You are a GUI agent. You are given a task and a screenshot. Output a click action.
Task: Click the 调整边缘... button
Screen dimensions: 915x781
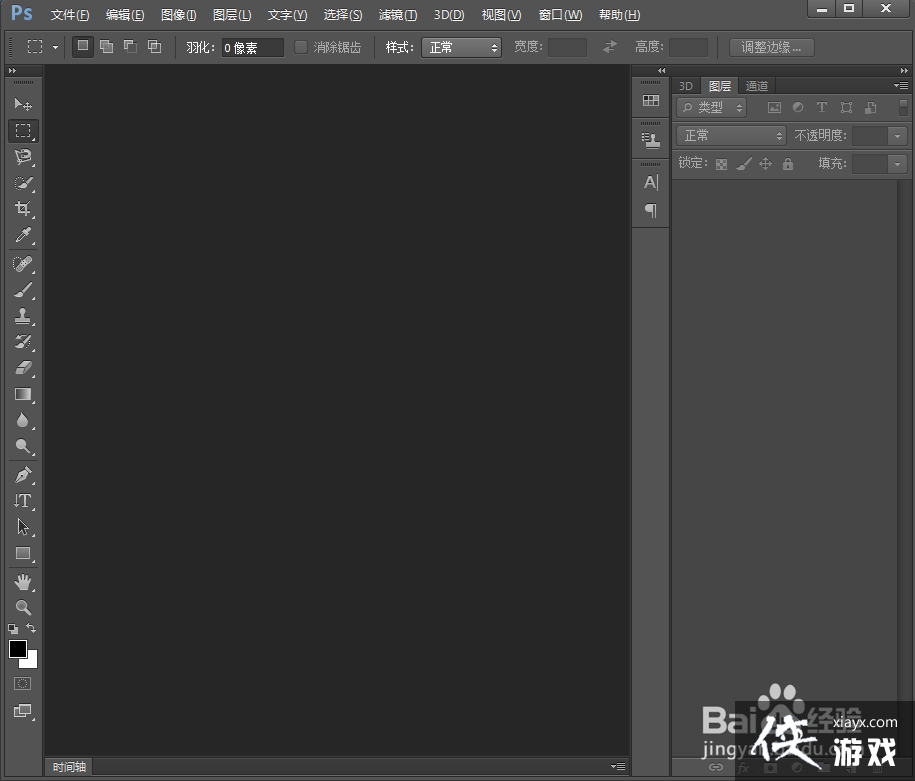[x=771, y=47]
